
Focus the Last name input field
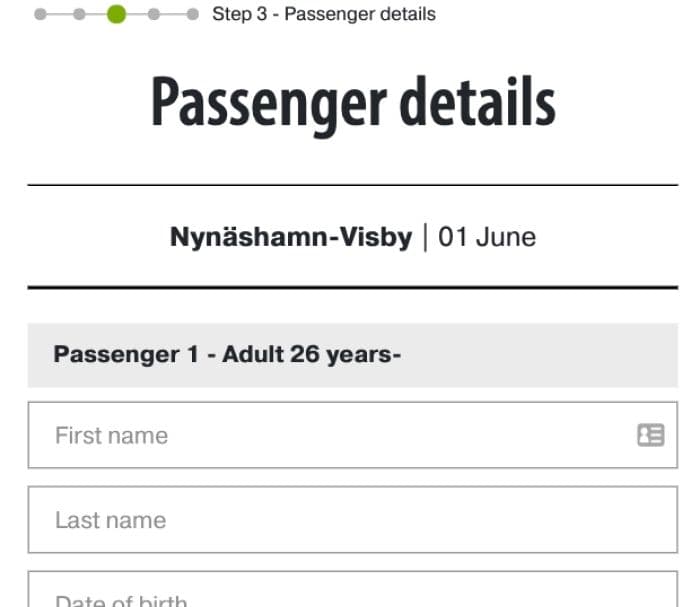click(352, 520)
